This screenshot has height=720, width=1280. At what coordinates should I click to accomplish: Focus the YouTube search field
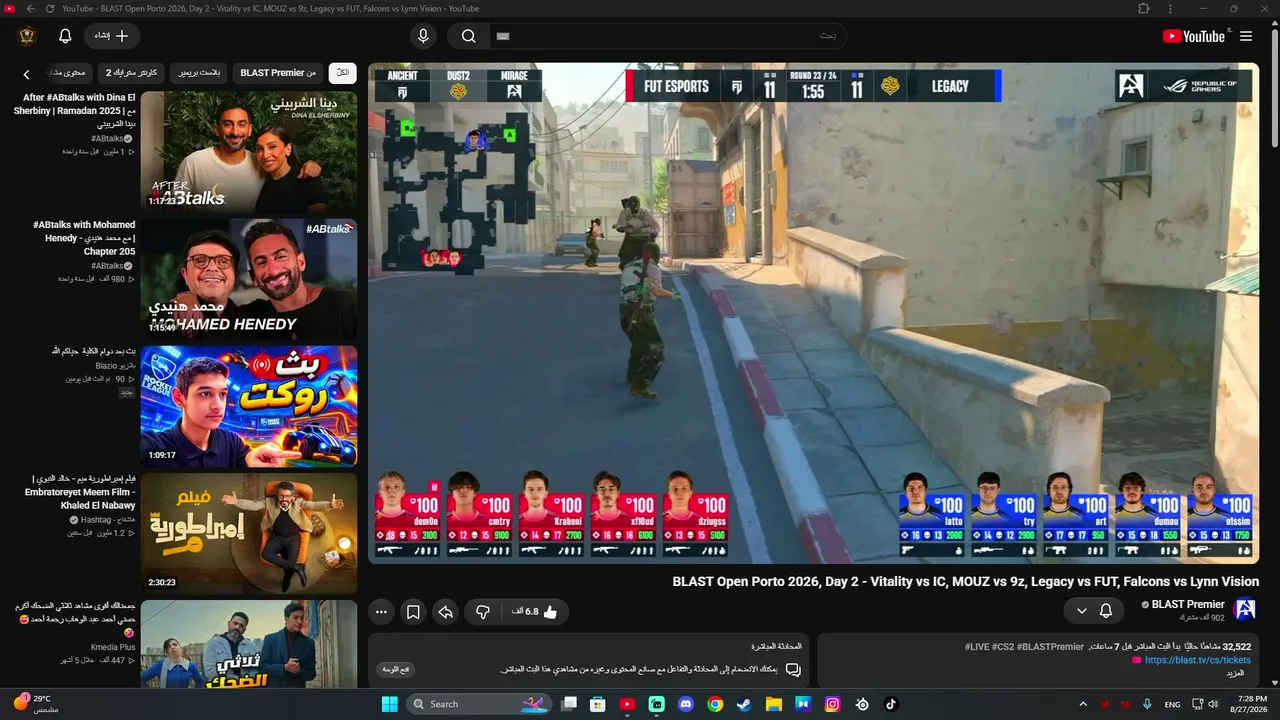click(x=668, y=36)
